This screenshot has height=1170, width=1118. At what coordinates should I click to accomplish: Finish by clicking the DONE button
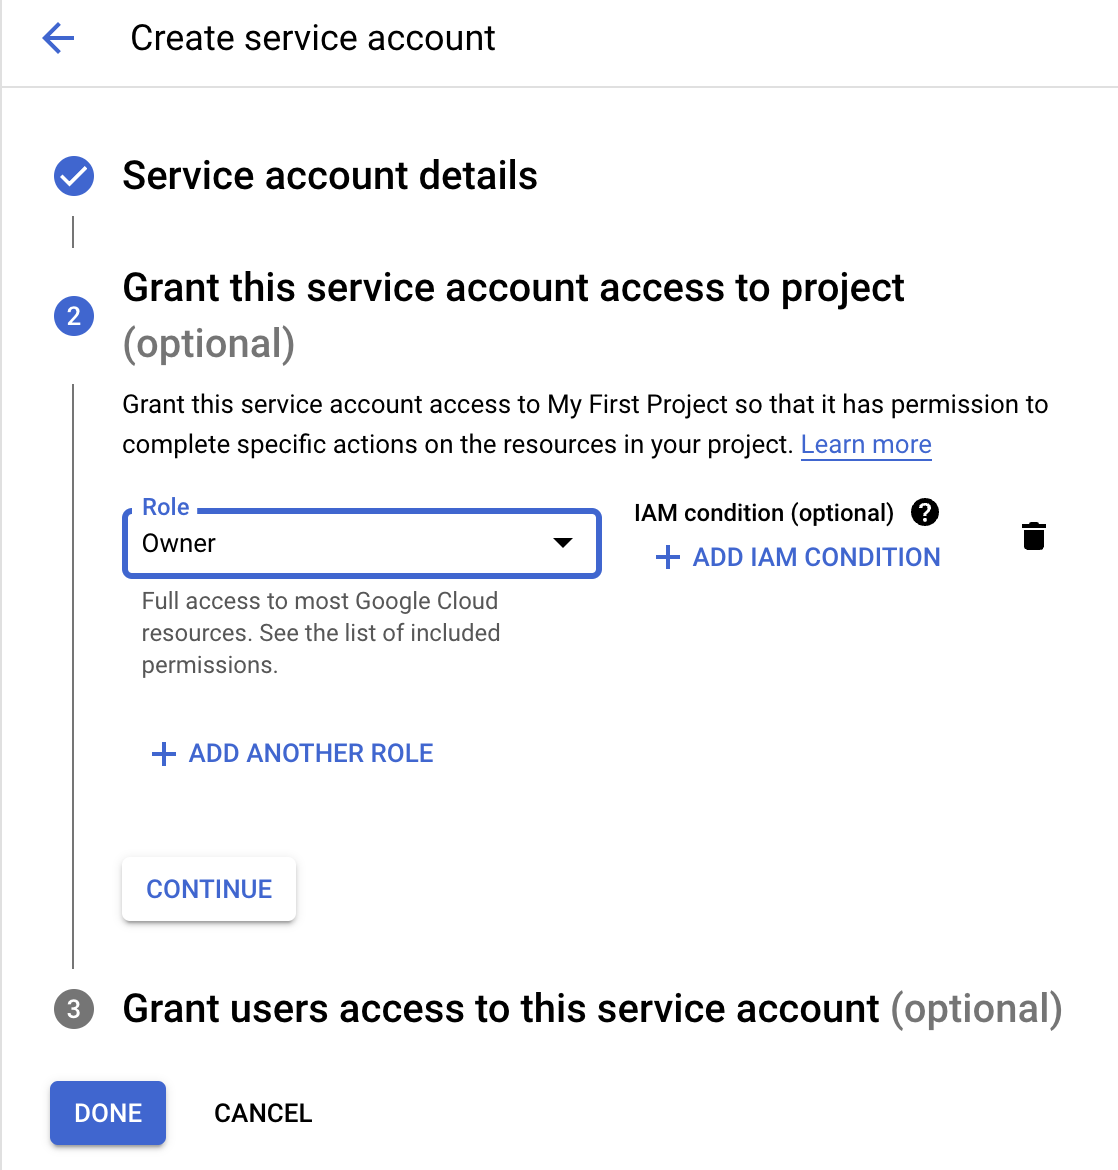108,1113
